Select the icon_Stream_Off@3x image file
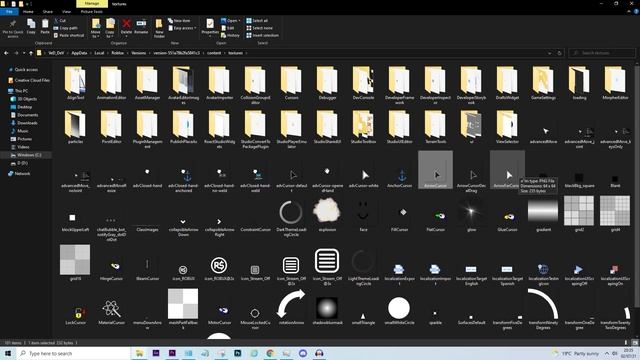Image resolution: width=640 pixels, height=360 pixels. pyautogui.click(x=327, y=266)
